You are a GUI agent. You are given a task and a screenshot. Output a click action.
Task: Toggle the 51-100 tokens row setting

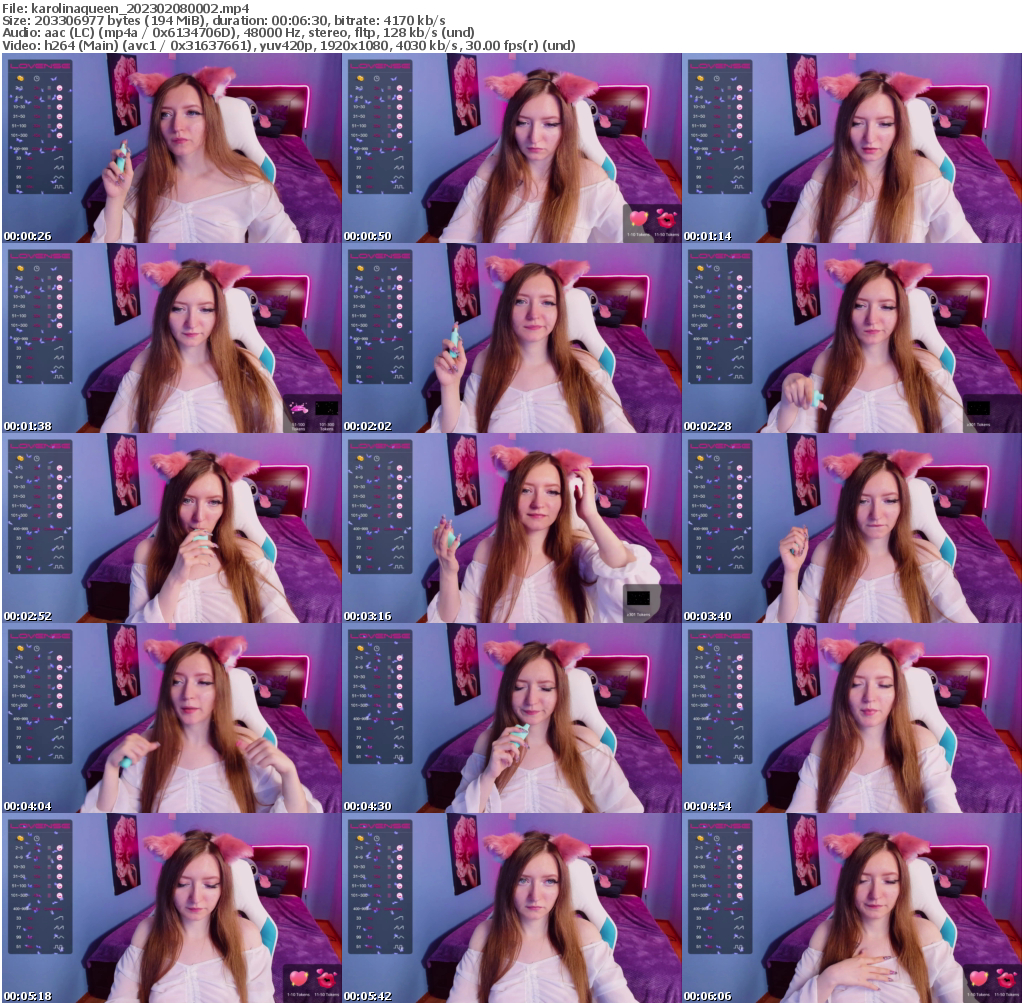tap(48, 126)
